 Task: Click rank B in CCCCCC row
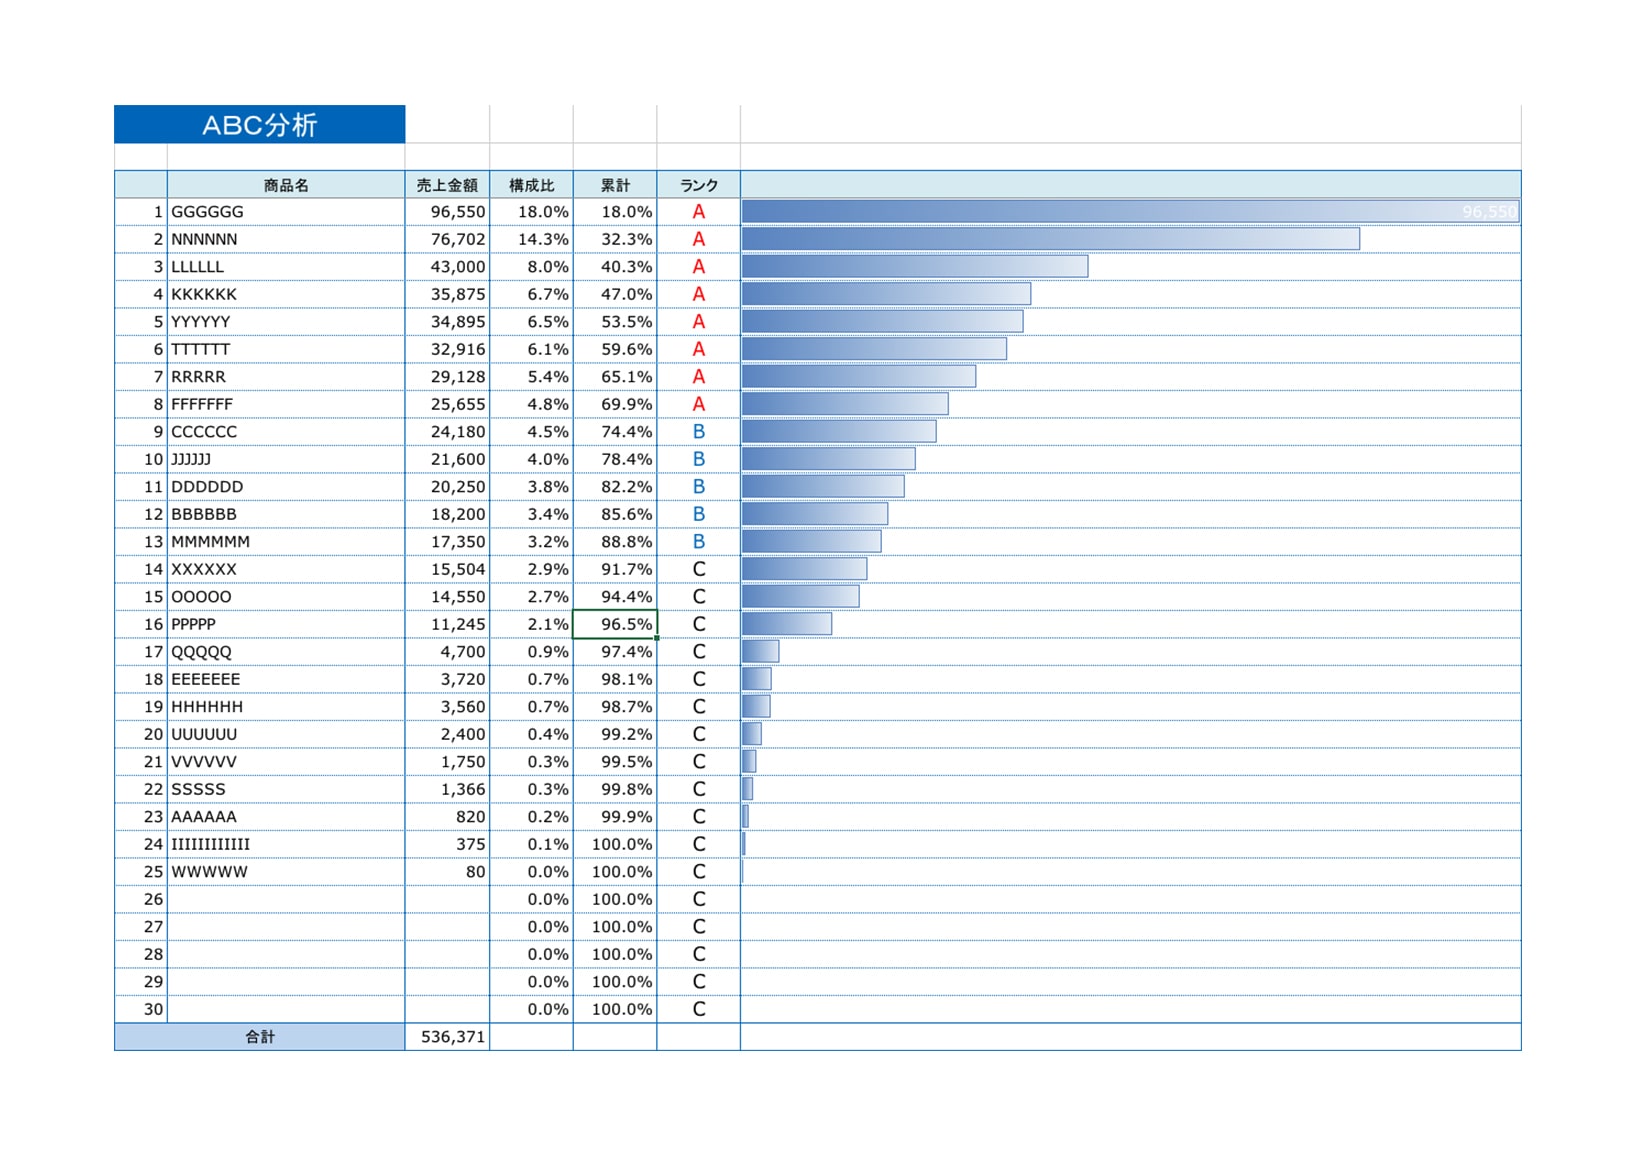pos(699,432)
